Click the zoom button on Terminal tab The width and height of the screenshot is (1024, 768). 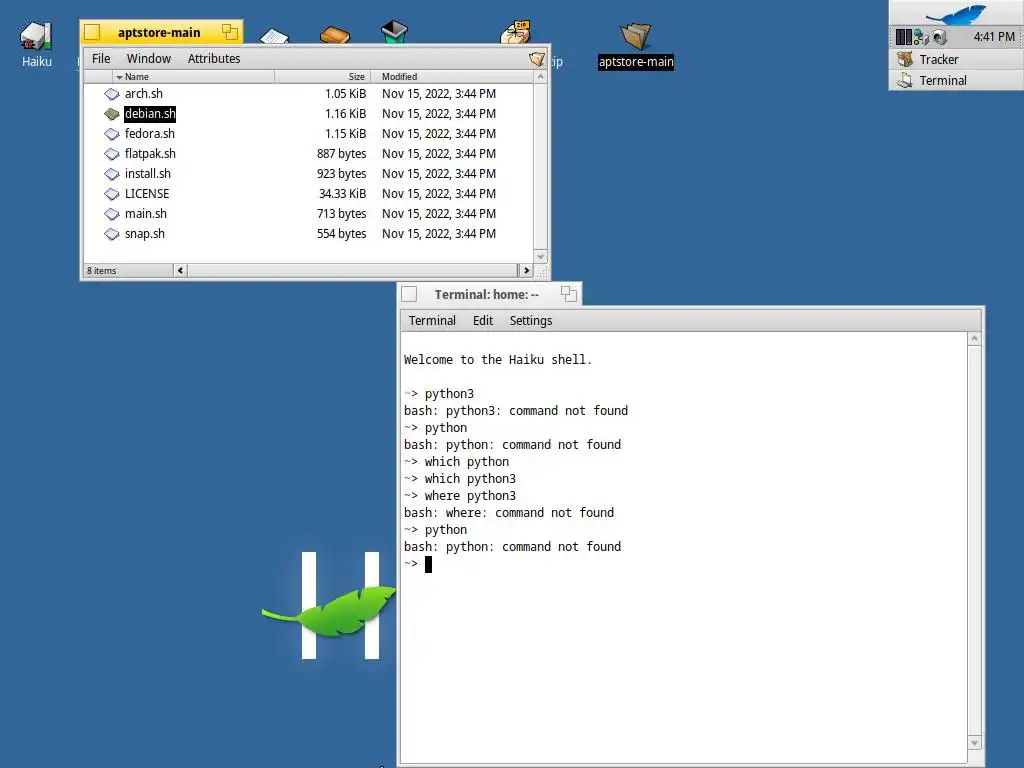[569, 294]
